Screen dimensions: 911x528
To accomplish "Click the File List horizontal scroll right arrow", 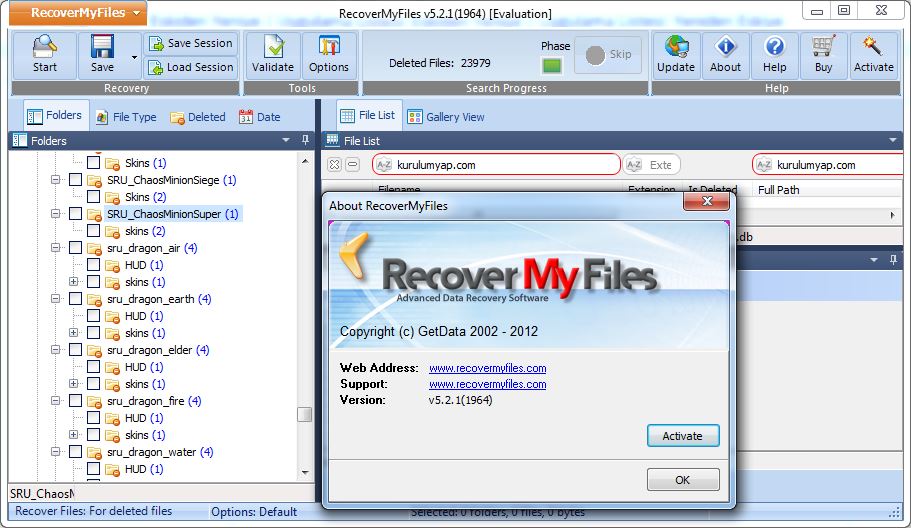I will 892,215.
